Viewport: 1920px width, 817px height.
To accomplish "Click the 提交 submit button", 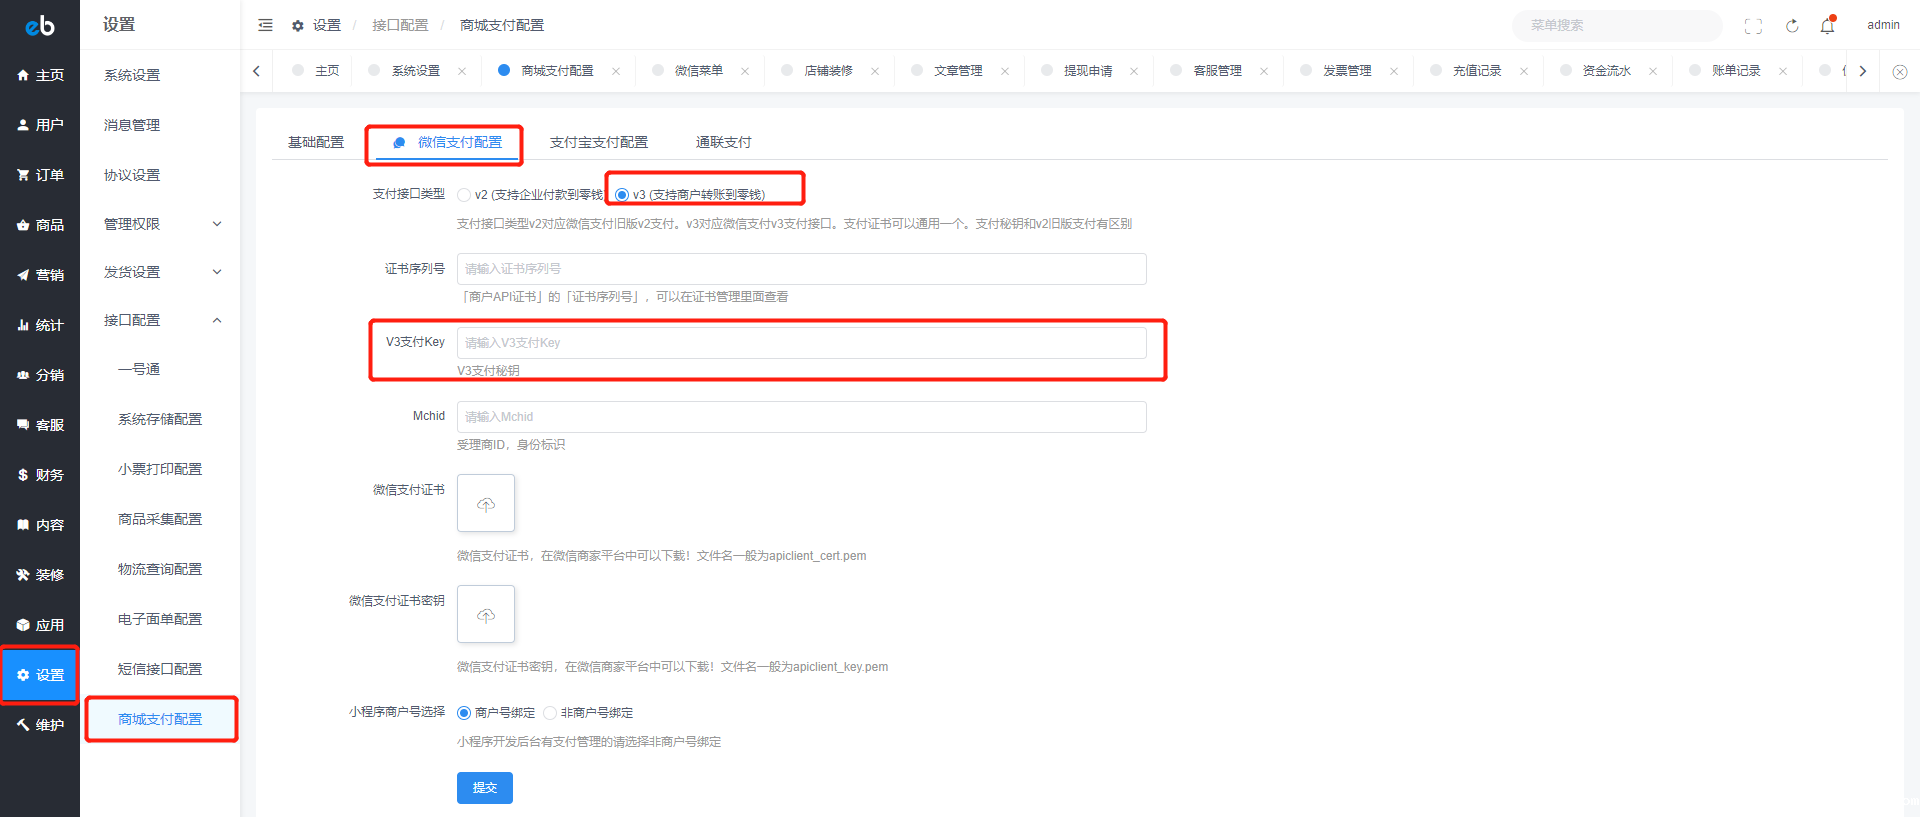I will 485,788.
